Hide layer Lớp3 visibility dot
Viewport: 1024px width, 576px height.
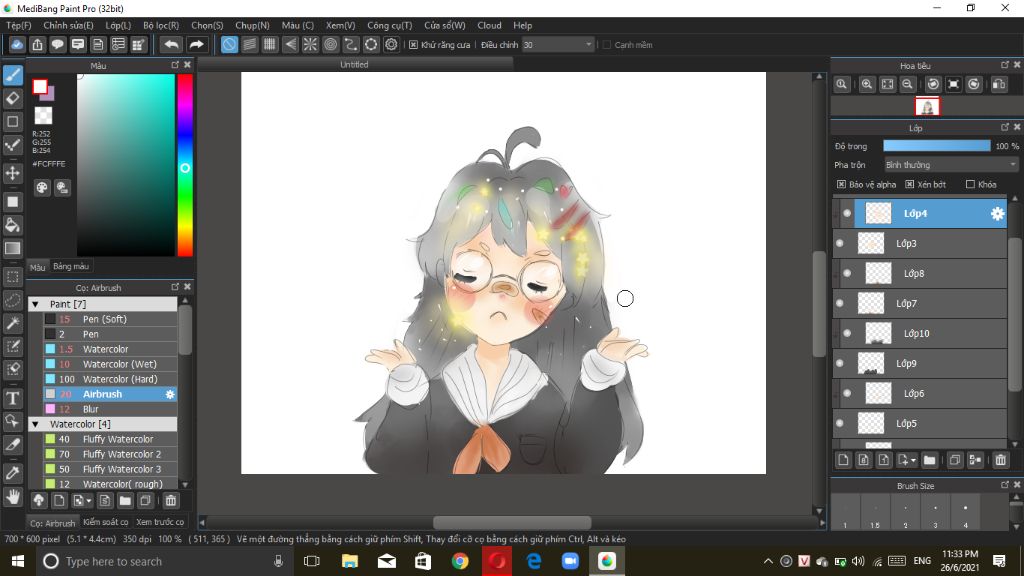pos(840,244)
